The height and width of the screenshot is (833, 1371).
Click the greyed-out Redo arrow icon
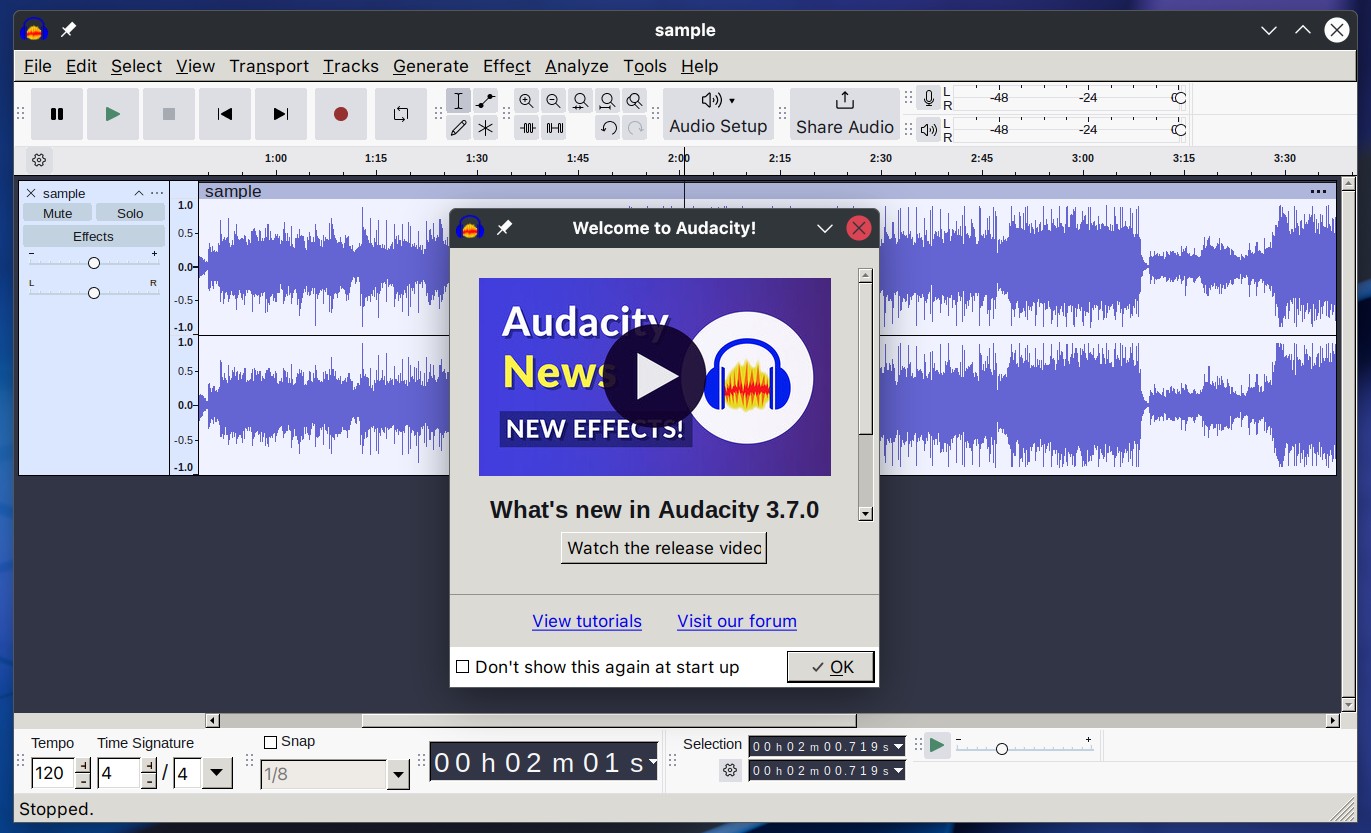(634, 127)
